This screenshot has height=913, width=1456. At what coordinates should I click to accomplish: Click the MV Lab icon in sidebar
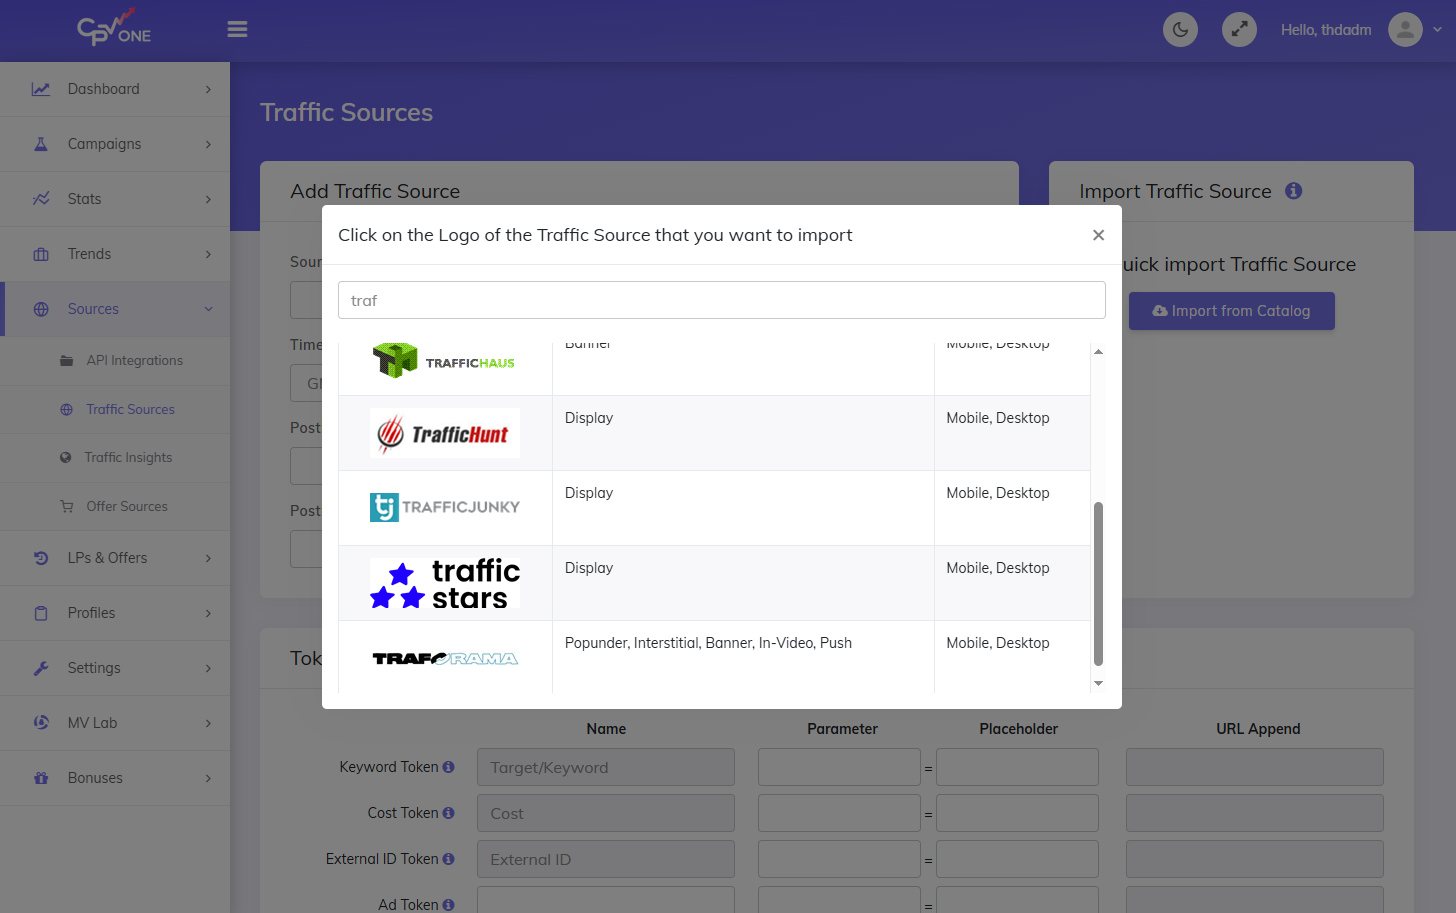pyautogui.click(x=41, y=722)
